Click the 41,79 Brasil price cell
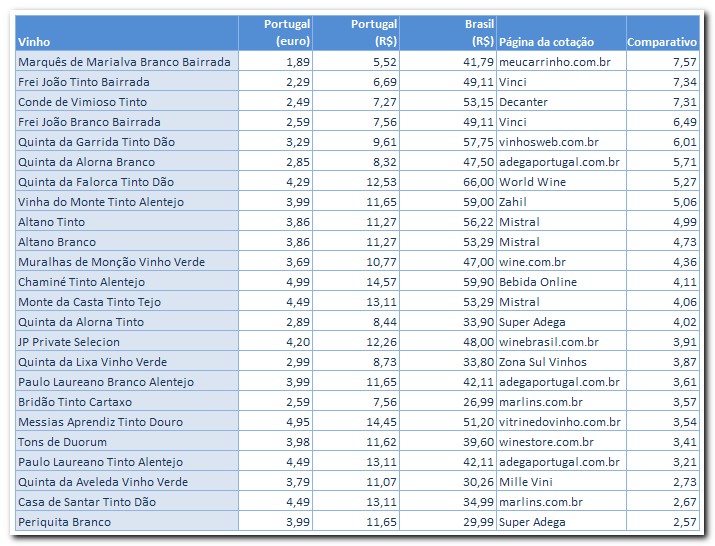This screenshot has height=546, width=715. tap(448, 61)
